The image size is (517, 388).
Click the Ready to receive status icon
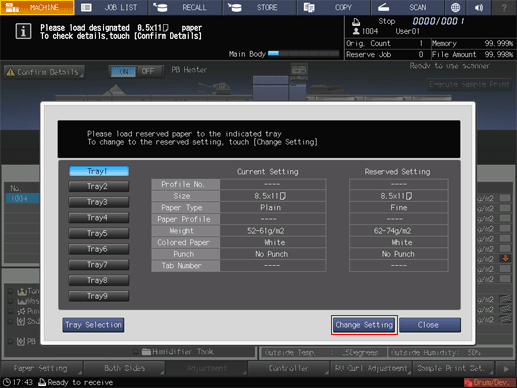(42, 382)
